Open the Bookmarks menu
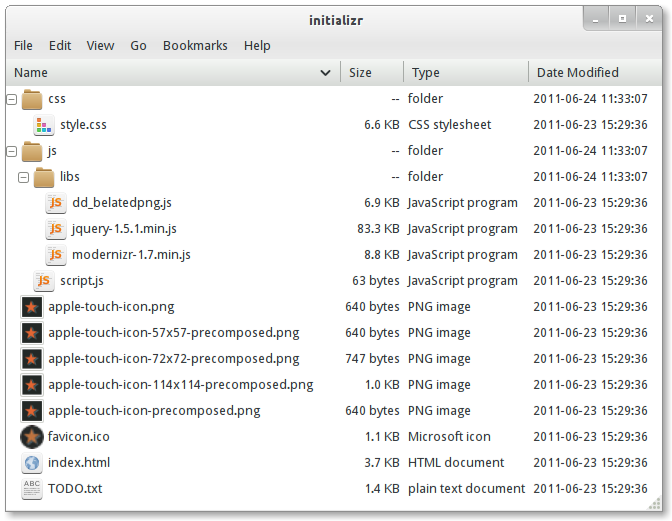Screen dimensions: 672x521 click(195, 45)
